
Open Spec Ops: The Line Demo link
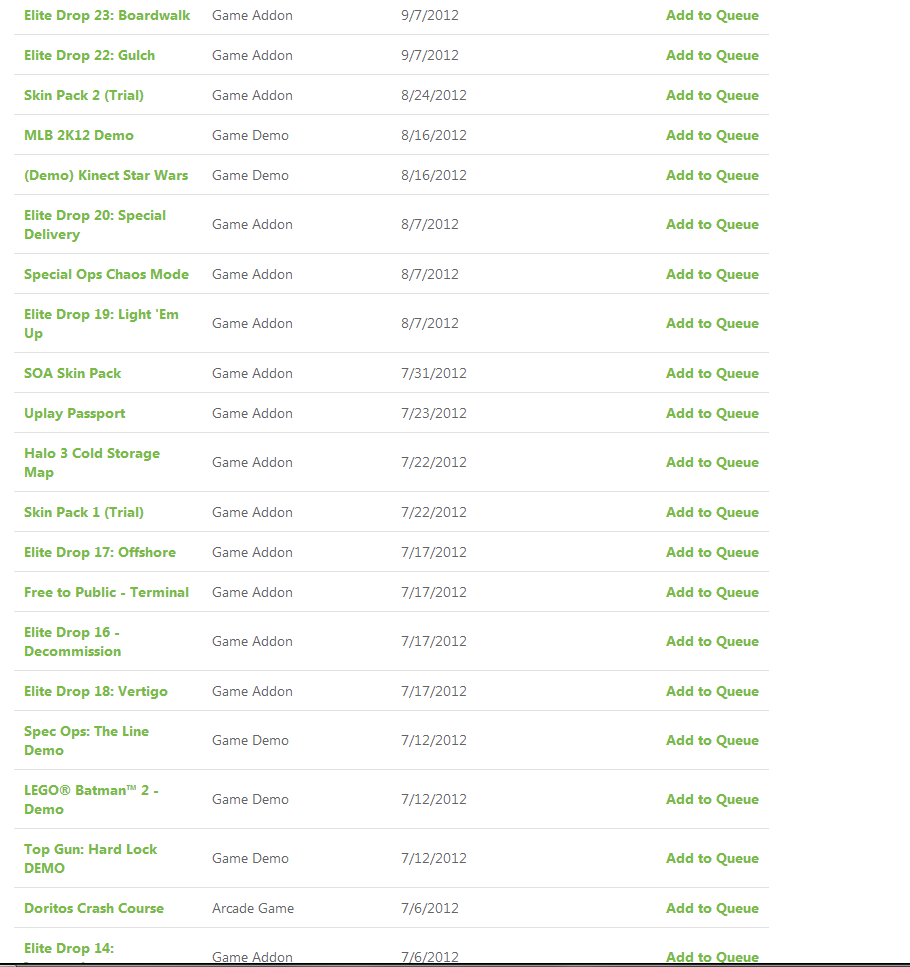click(x=86, y=741)
